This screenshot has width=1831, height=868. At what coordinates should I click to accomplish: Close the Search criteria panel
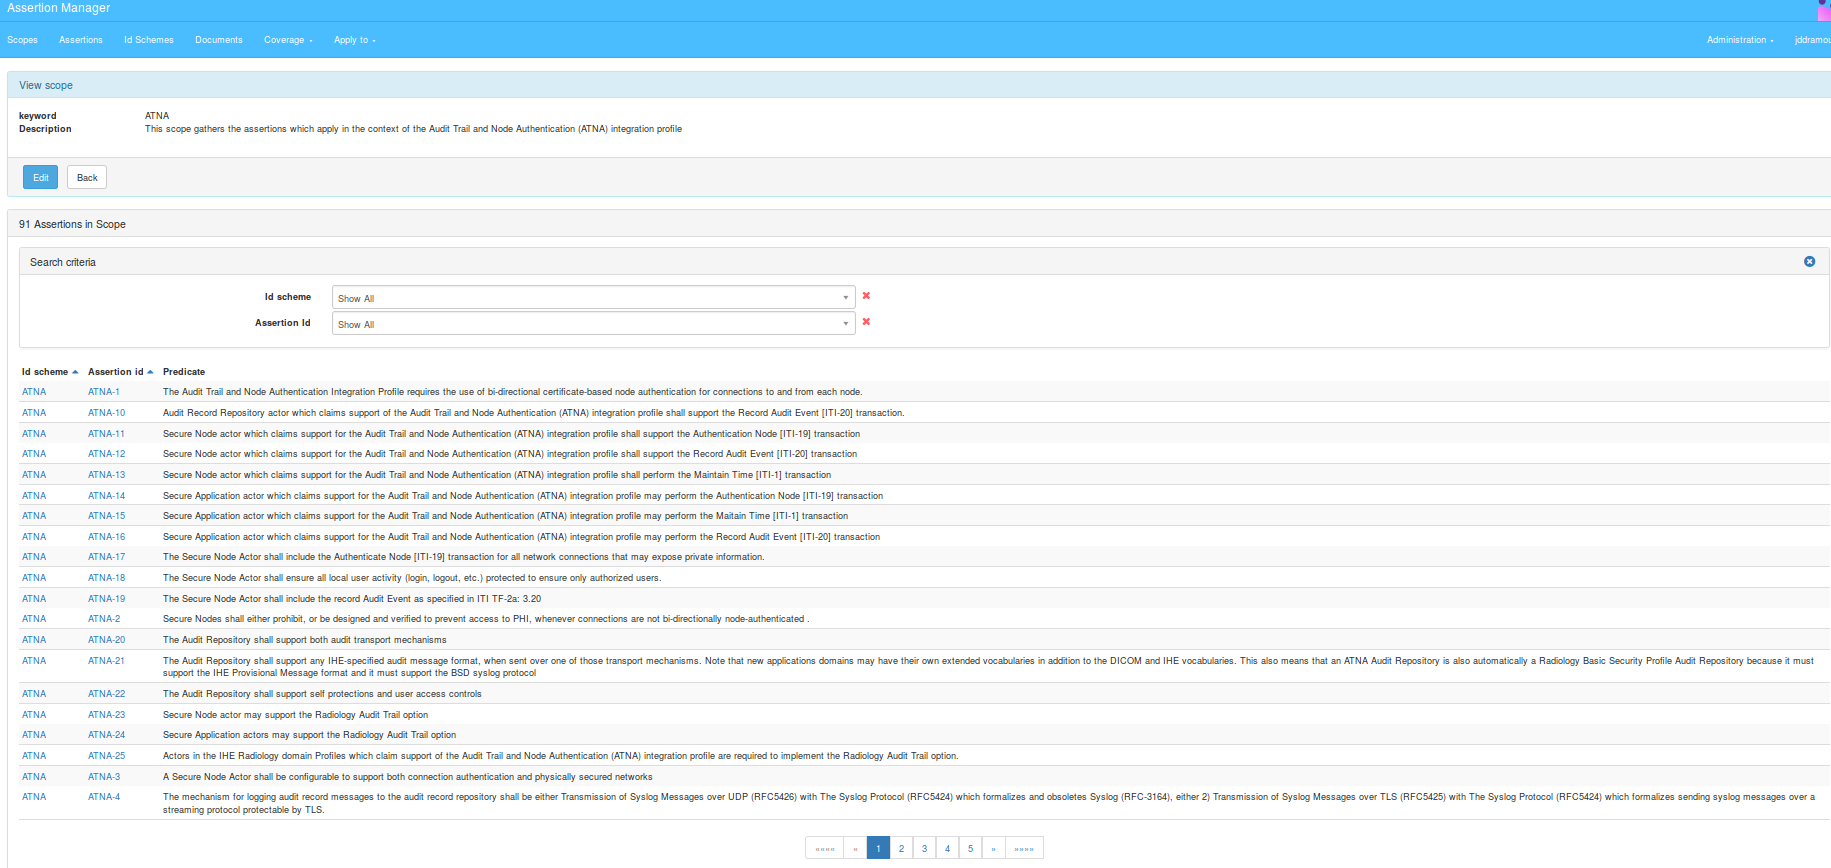click(1809, 262)
